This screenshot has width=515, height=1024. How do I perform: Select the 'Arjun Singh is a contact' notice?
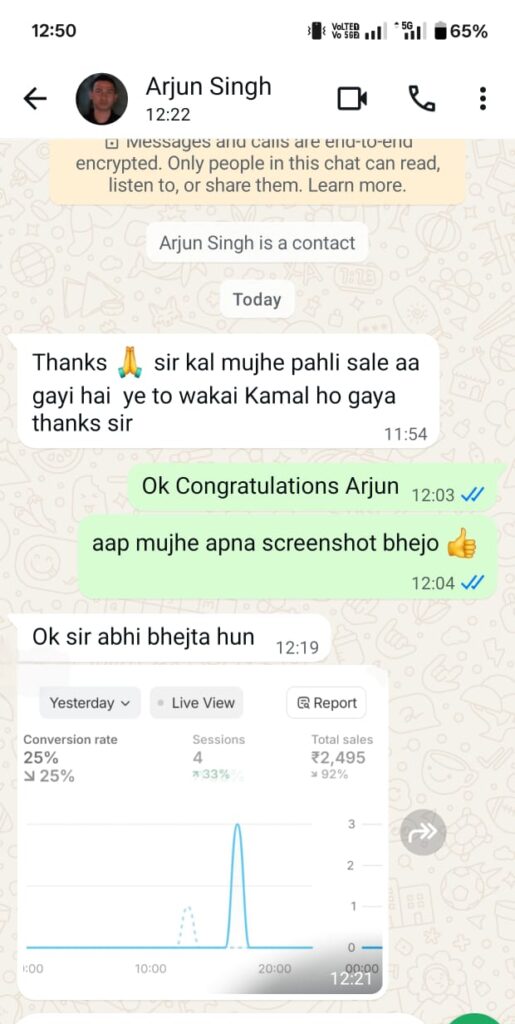(257, 243)
